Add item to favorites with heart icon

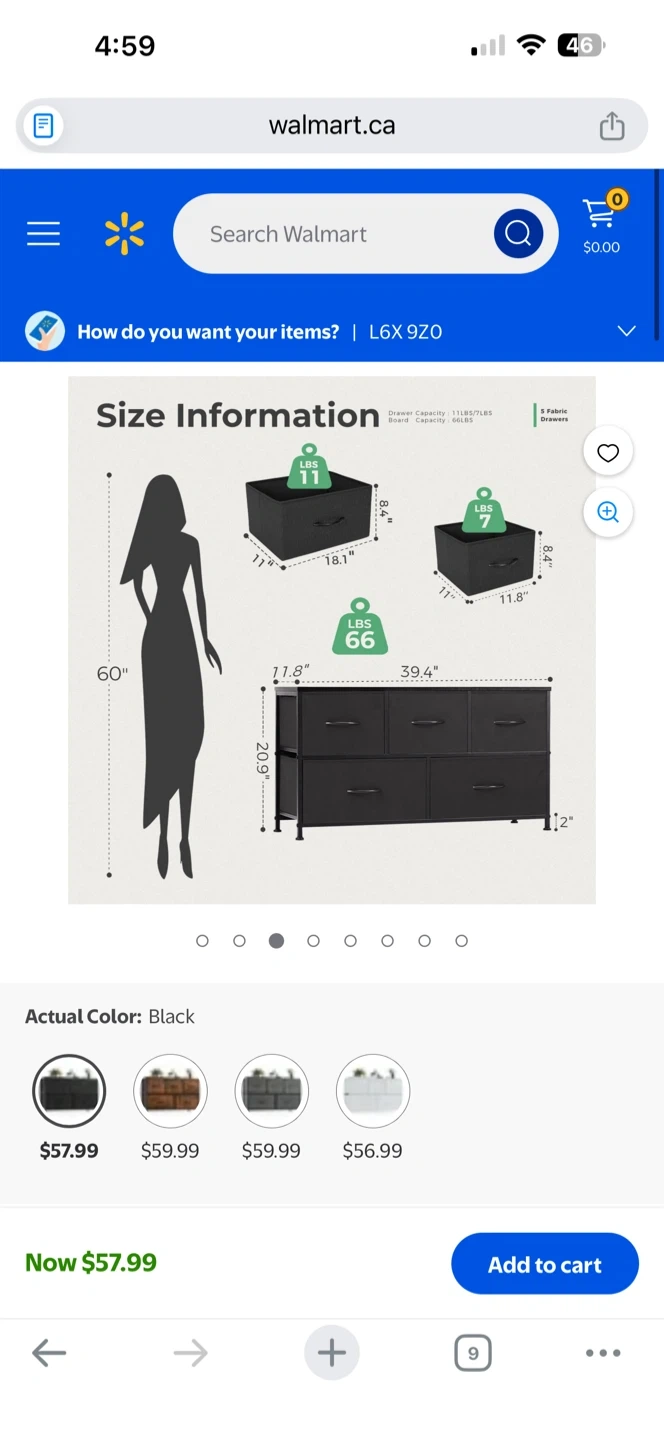pos(608,453)
